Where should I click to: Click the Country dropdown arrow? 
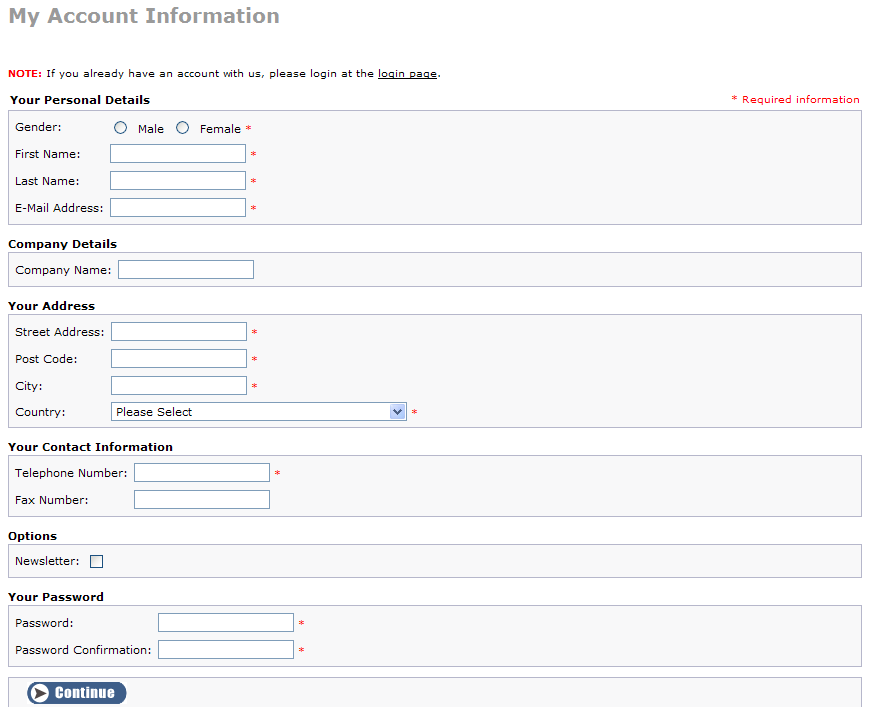click(397, 412)
